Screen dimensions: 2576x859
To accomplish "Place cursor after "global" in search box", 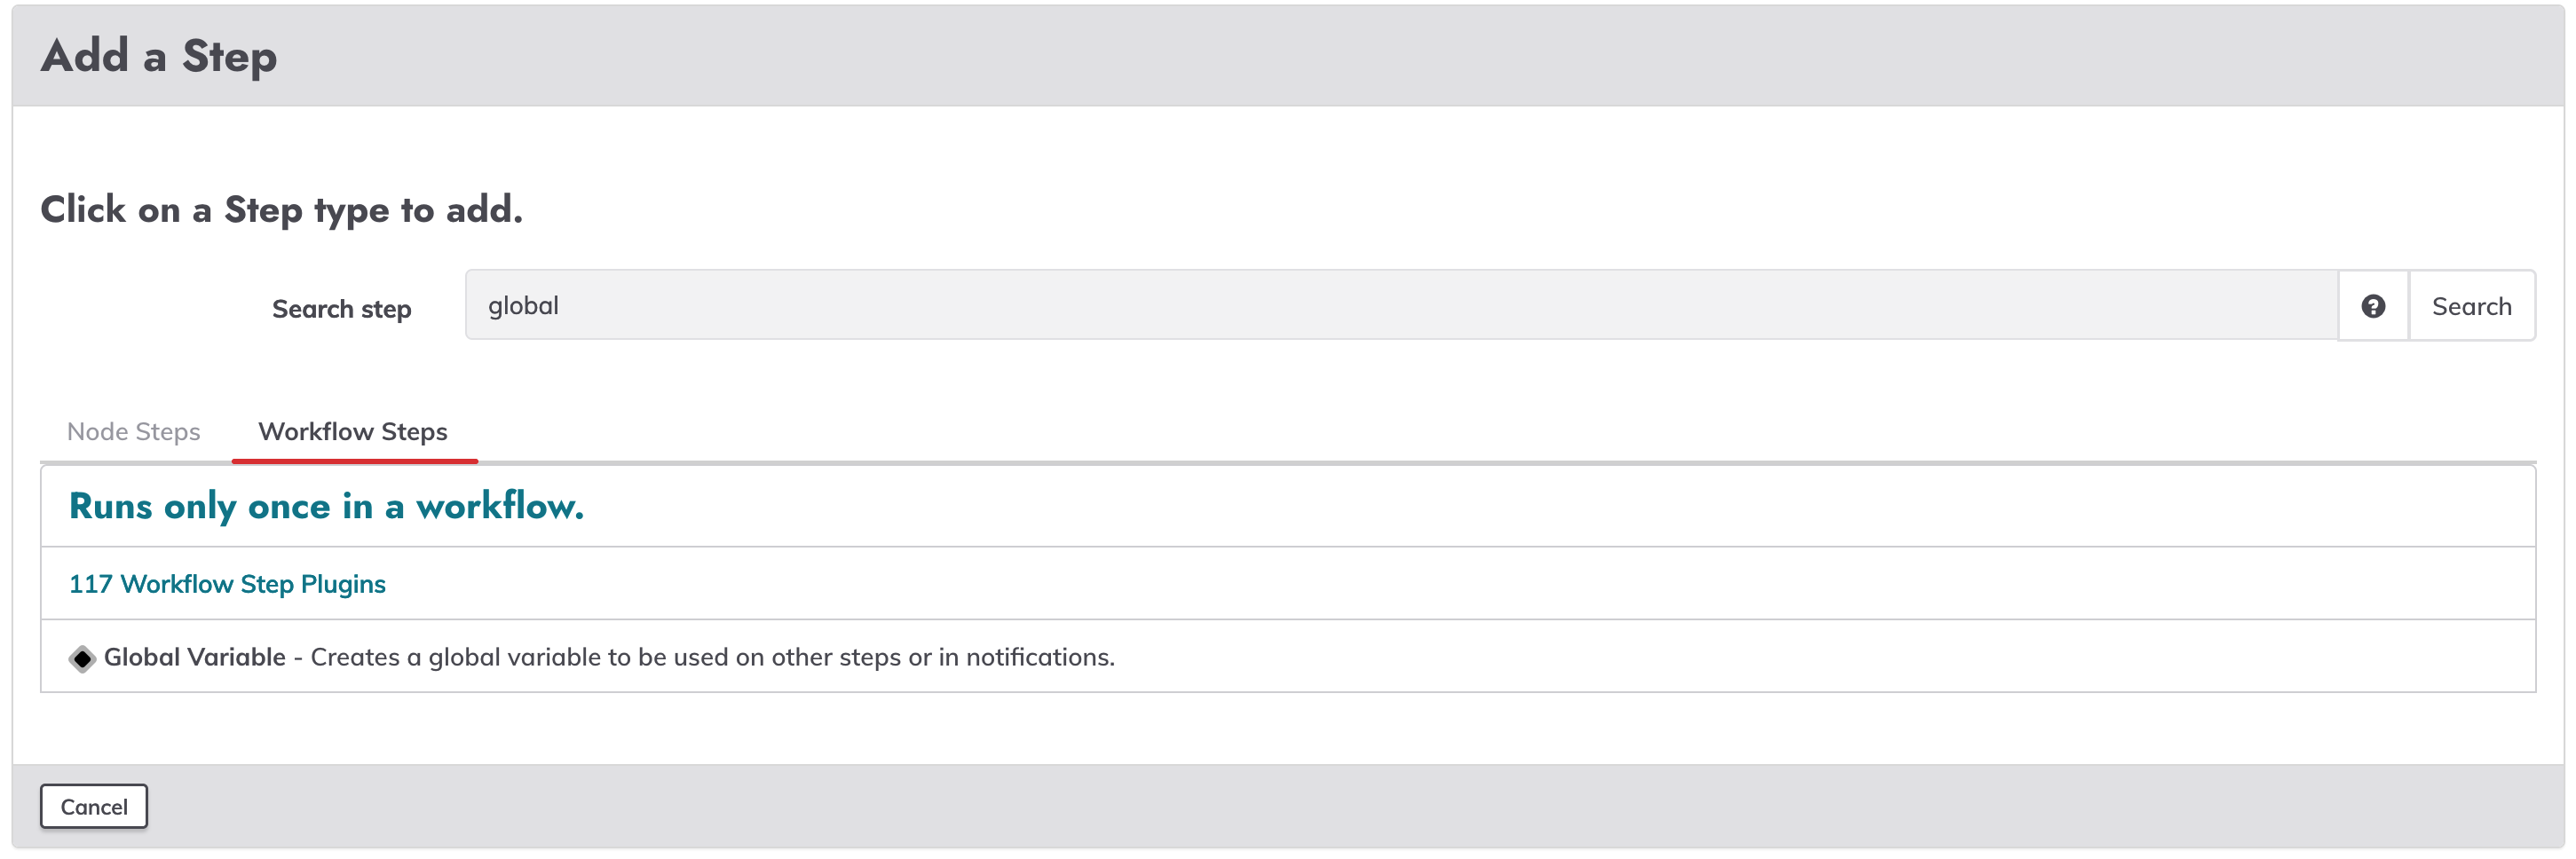I will [561, 306].
